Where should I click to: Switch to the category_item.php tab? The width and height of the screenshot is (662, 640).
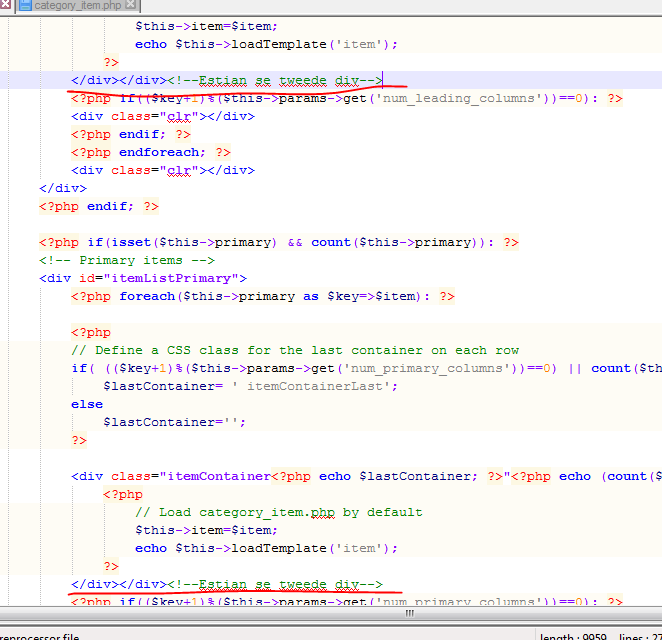click(x=78, y=5)
